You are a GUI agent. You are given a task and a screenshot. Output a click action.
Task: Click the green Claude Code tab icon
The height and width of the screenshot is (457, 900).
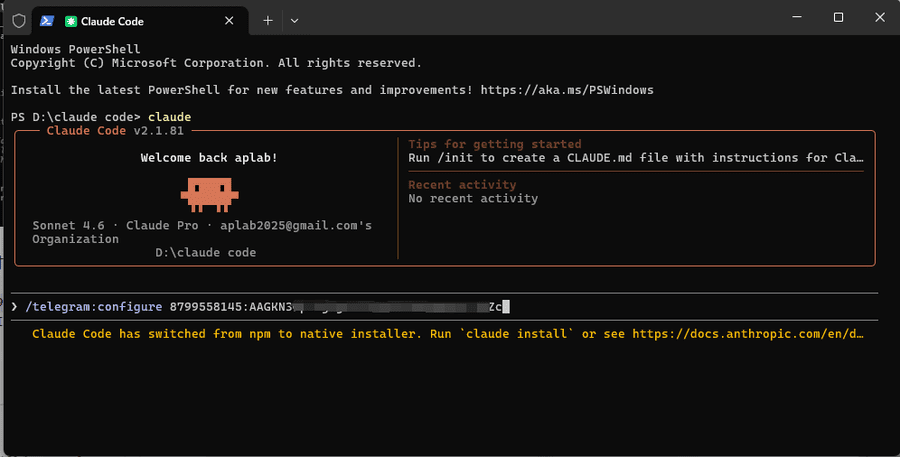click(71, 21)
